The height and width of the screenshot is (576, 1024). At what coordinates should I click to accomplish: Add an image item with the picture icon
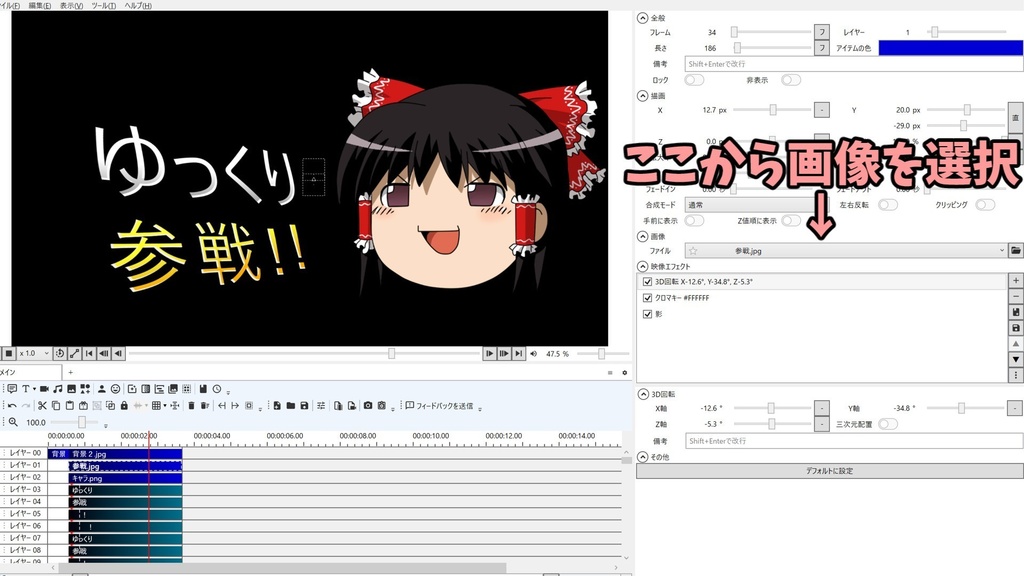click(71, 389)
